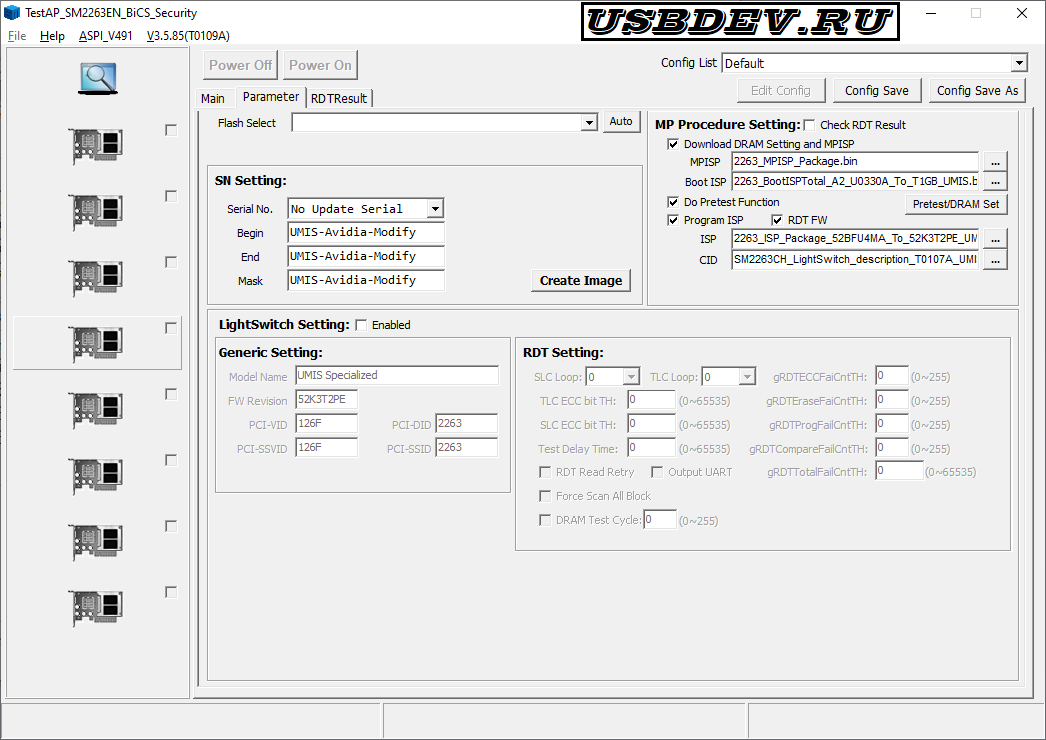
Task: Click the End serial number field
Action: (x=366, y=256)
